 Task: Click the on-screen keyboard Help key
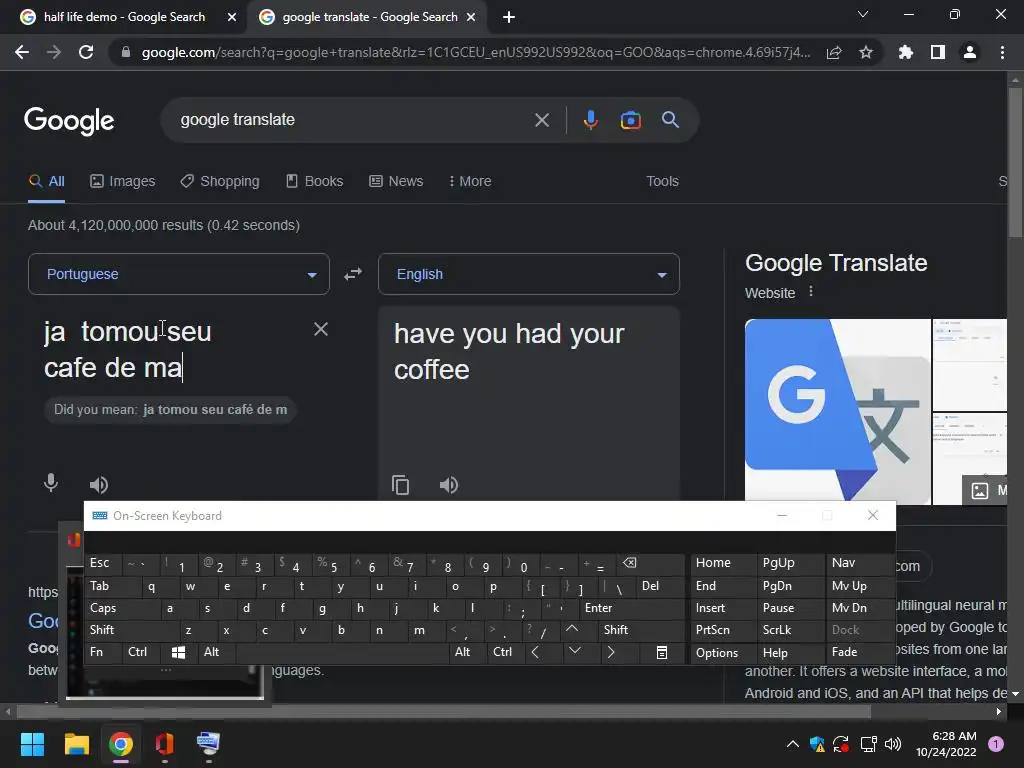click(790, 652)
